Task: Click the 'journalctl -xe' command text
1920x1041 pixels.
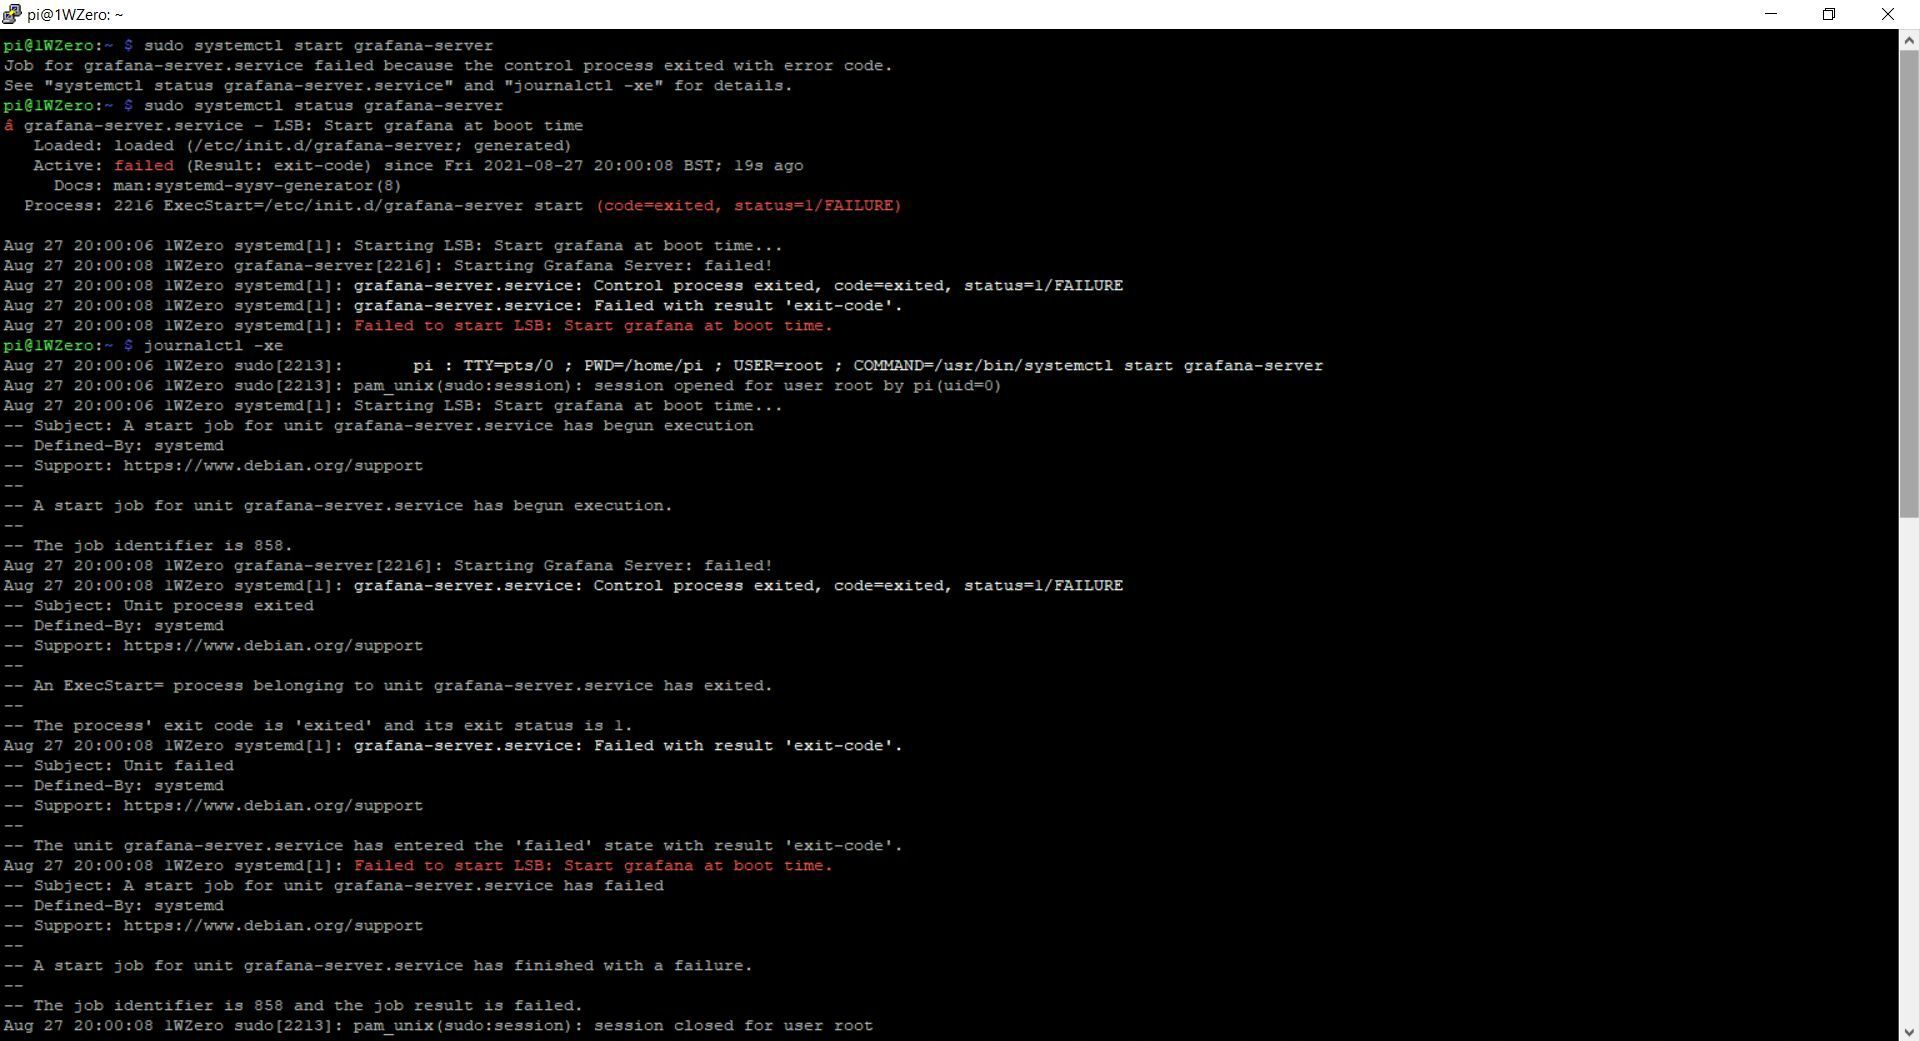Action: click(213, 345)
